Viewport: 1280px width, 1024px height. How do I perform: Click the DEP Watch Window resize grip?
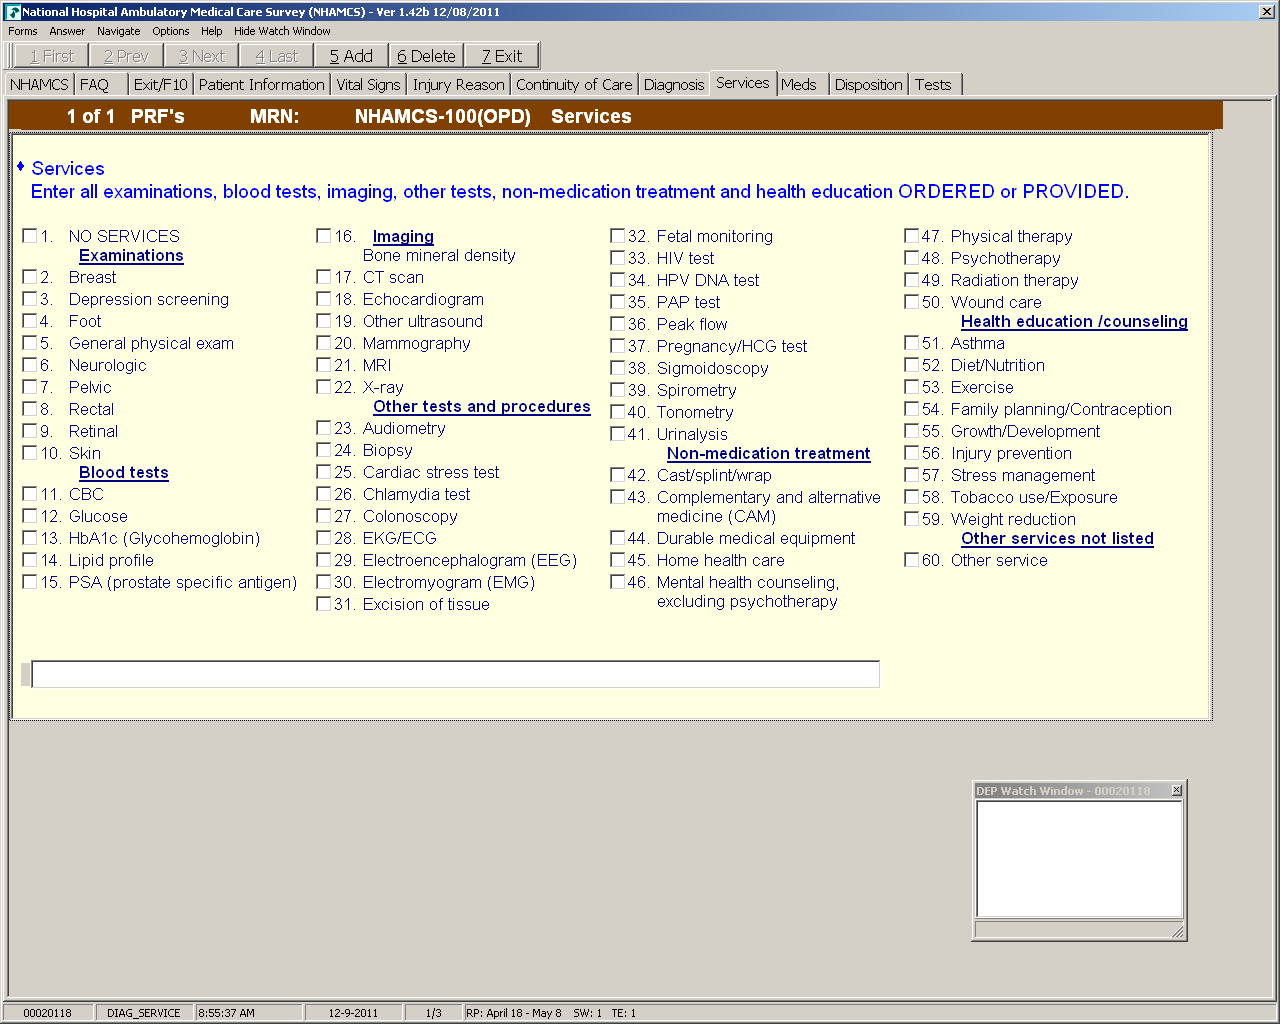pos(1177,932)
